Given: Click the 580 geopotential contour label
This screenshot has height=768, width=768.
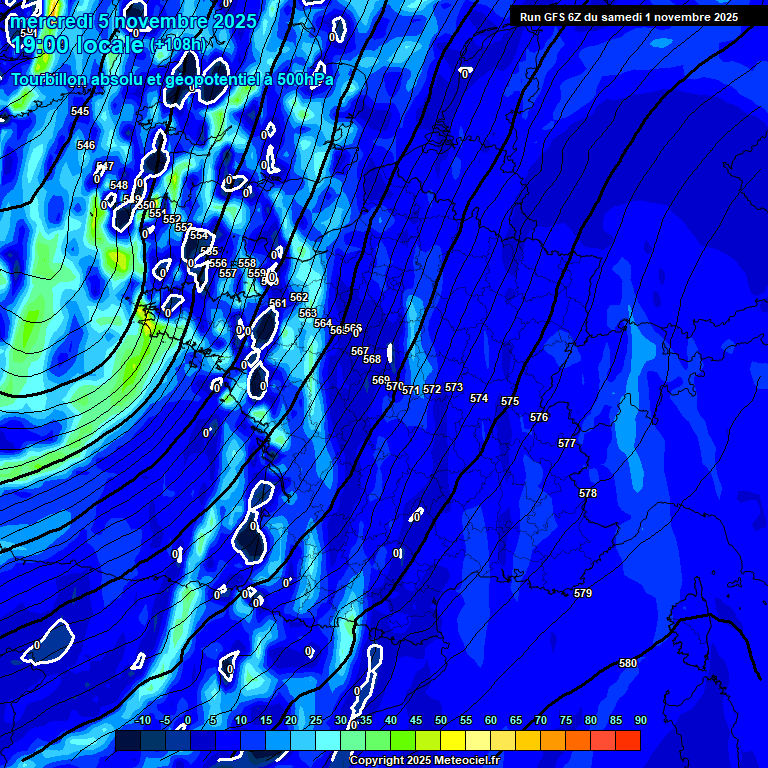Looking at the screenshot, I should click(x=628, y=663).
